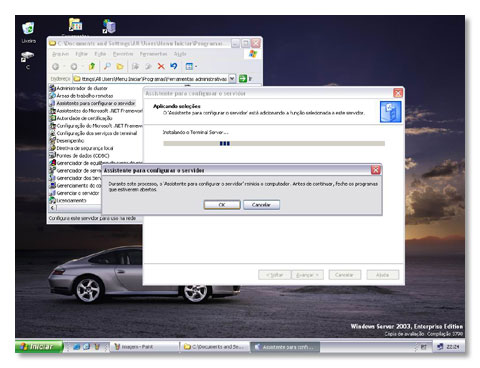Screen dimensions: 480x368
Task: Click the Folders toolbar icon
Action: (x=120, y=66)
